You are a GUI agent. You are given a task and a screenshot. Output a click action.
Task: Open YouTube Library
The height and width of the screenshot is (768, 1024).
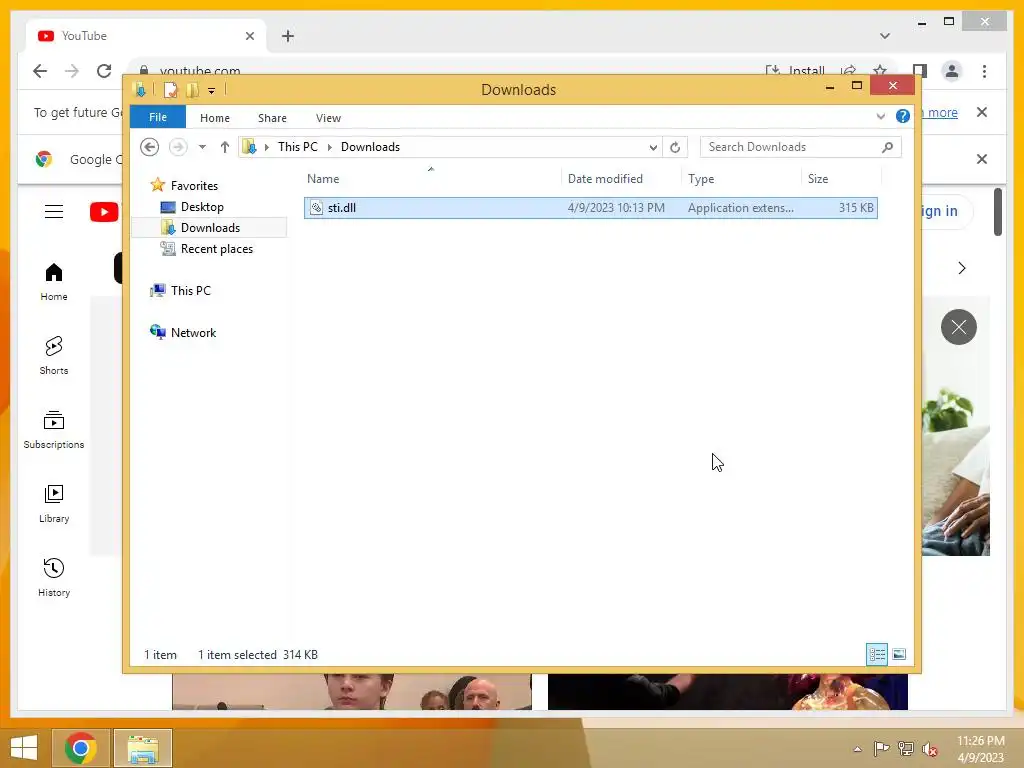click(54, 504)
